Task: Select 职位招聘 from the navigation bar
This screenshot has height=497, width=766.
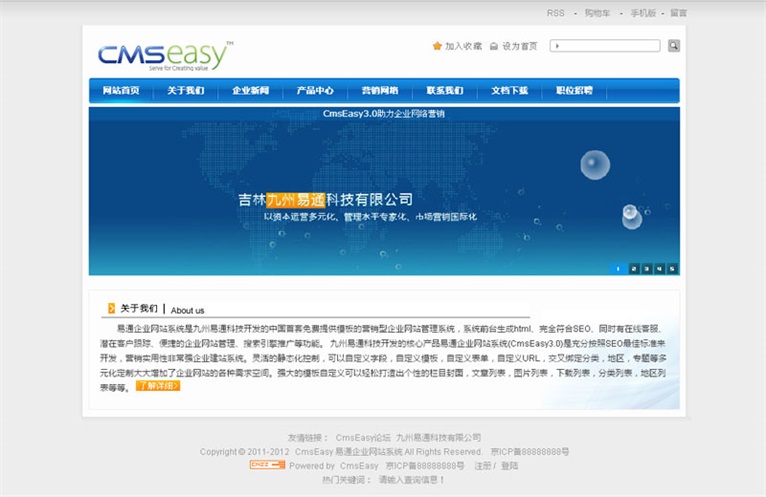Action: (x=574, y=91)
